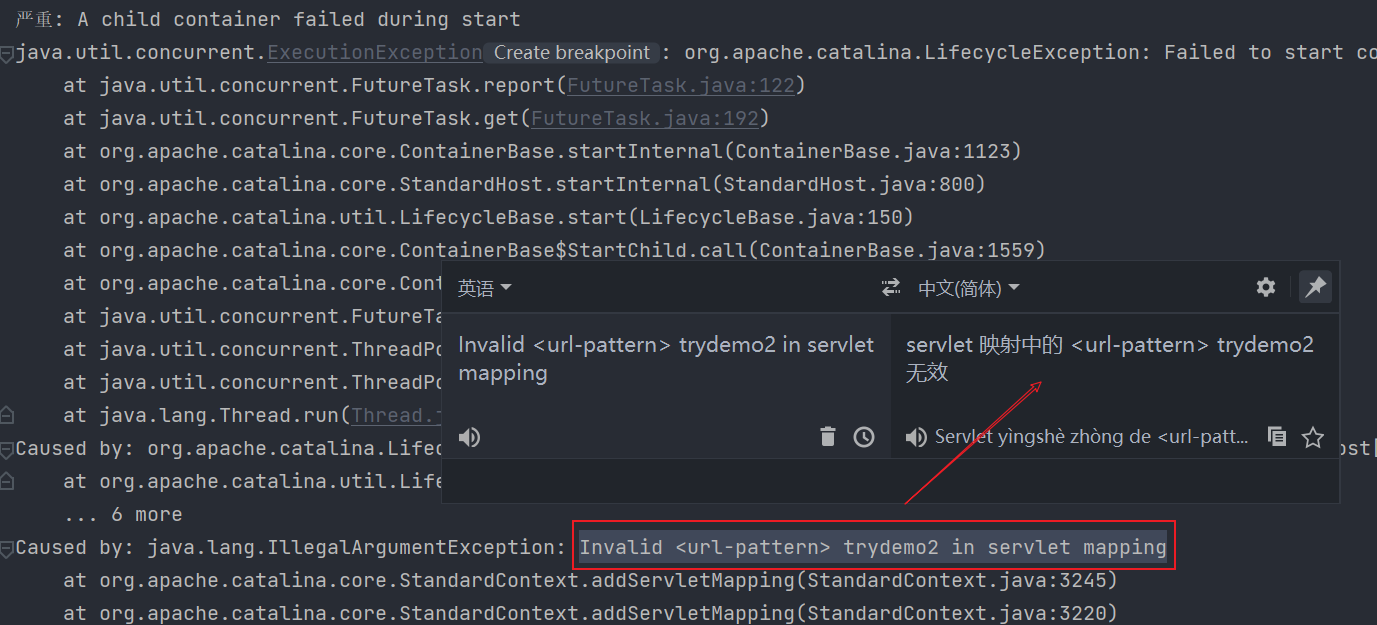The height and width of the screenshot is (625, 1377).
Task: Clear source text with trash icon
Action: pos(827,437)
